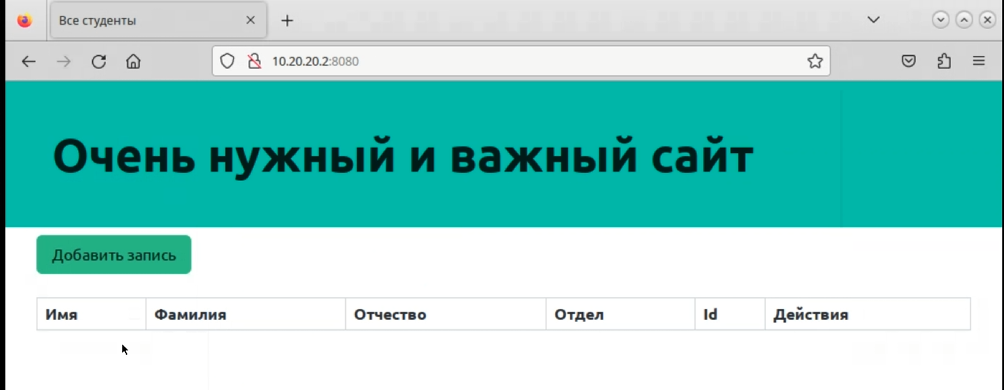List all tabs dropdown arrow
Screen dimensions: 1004x390
[873, 20]
